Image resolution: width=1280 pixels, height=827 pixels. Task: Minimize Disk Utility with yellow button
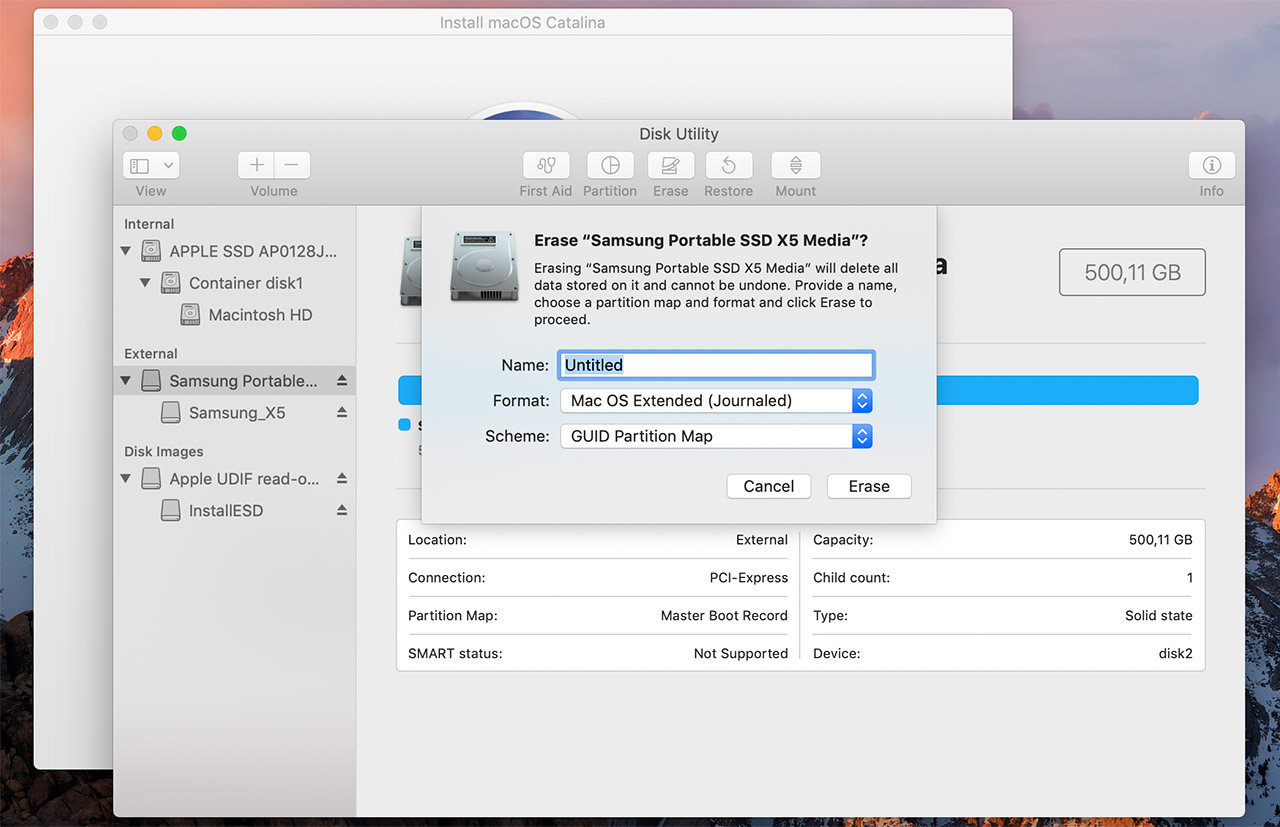(154, 134)
